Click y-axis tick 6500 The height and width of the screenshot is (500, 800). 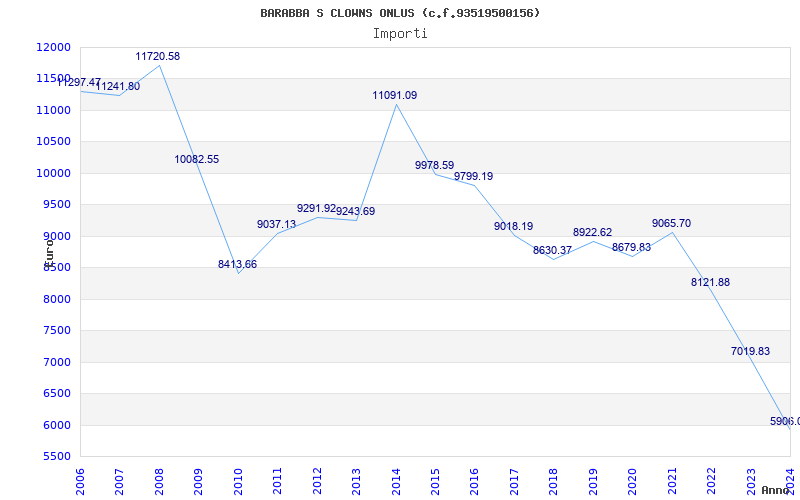tap(57, 393)
